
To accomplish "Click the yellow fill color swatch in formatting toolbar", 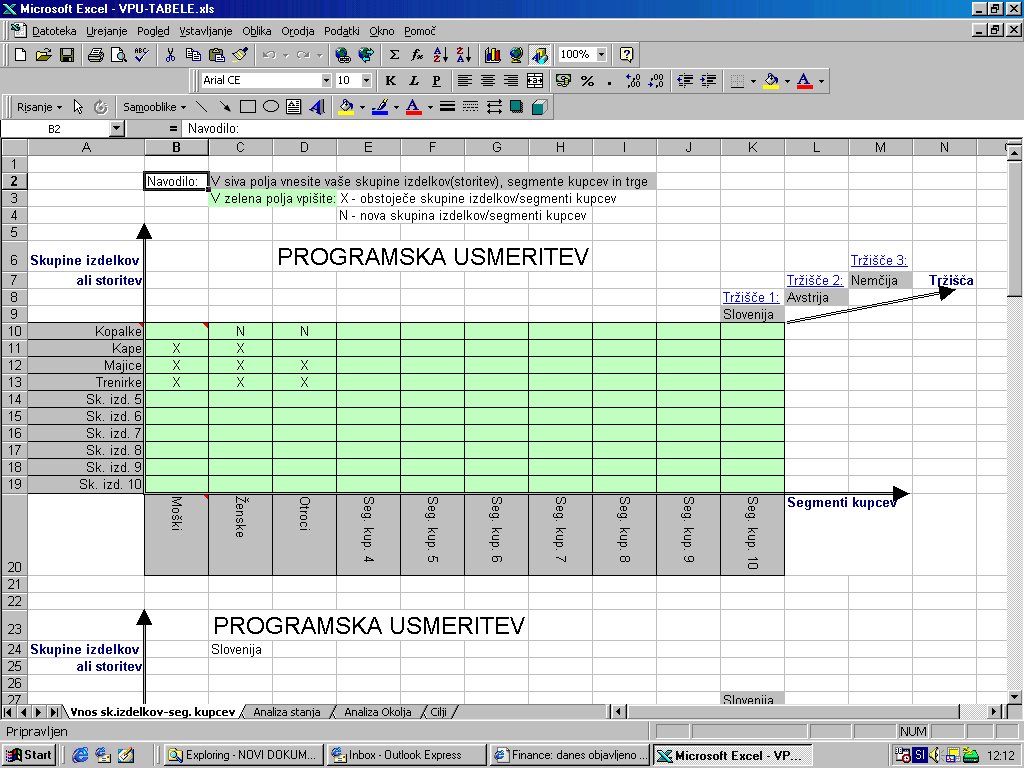I will point(771,81).
